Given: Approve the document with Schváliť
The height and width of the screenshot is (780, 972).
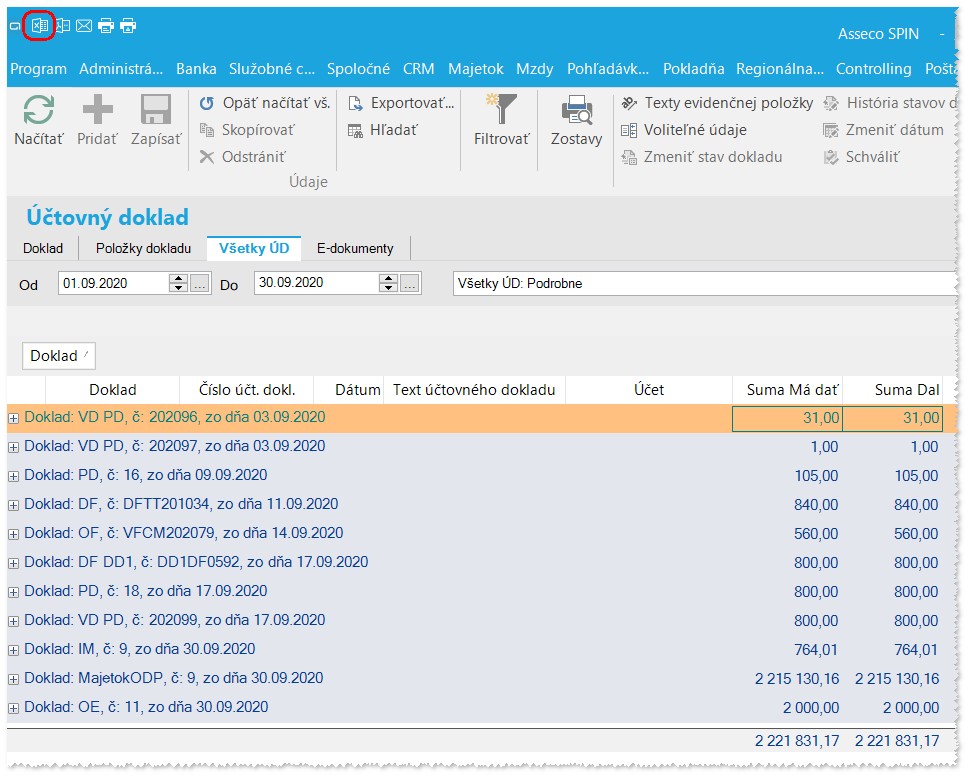Looking at the screenshot, I should 861,157.
